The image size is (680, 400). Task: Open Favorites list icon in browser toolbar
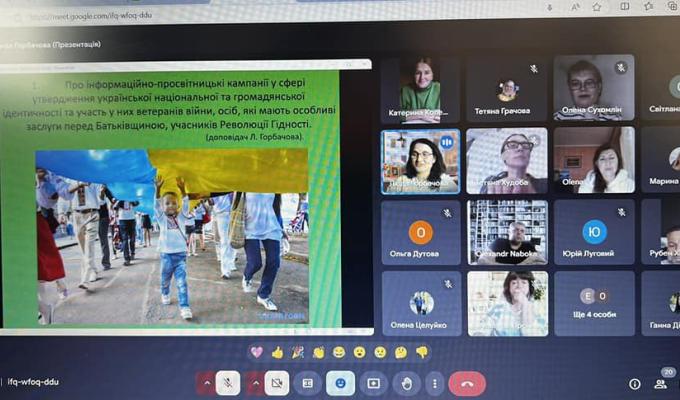point(648,6)
